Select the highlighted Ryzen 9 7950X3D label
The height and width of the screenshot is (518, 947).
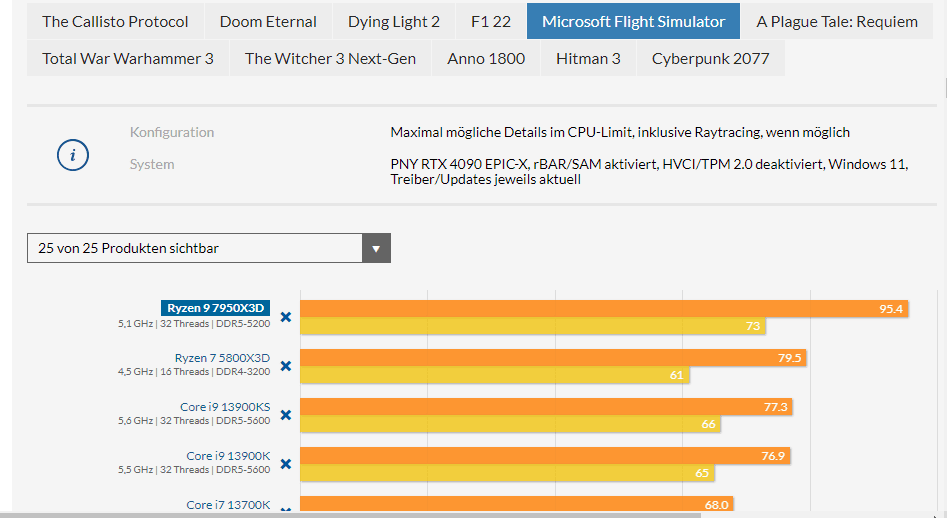click(216, 308)
